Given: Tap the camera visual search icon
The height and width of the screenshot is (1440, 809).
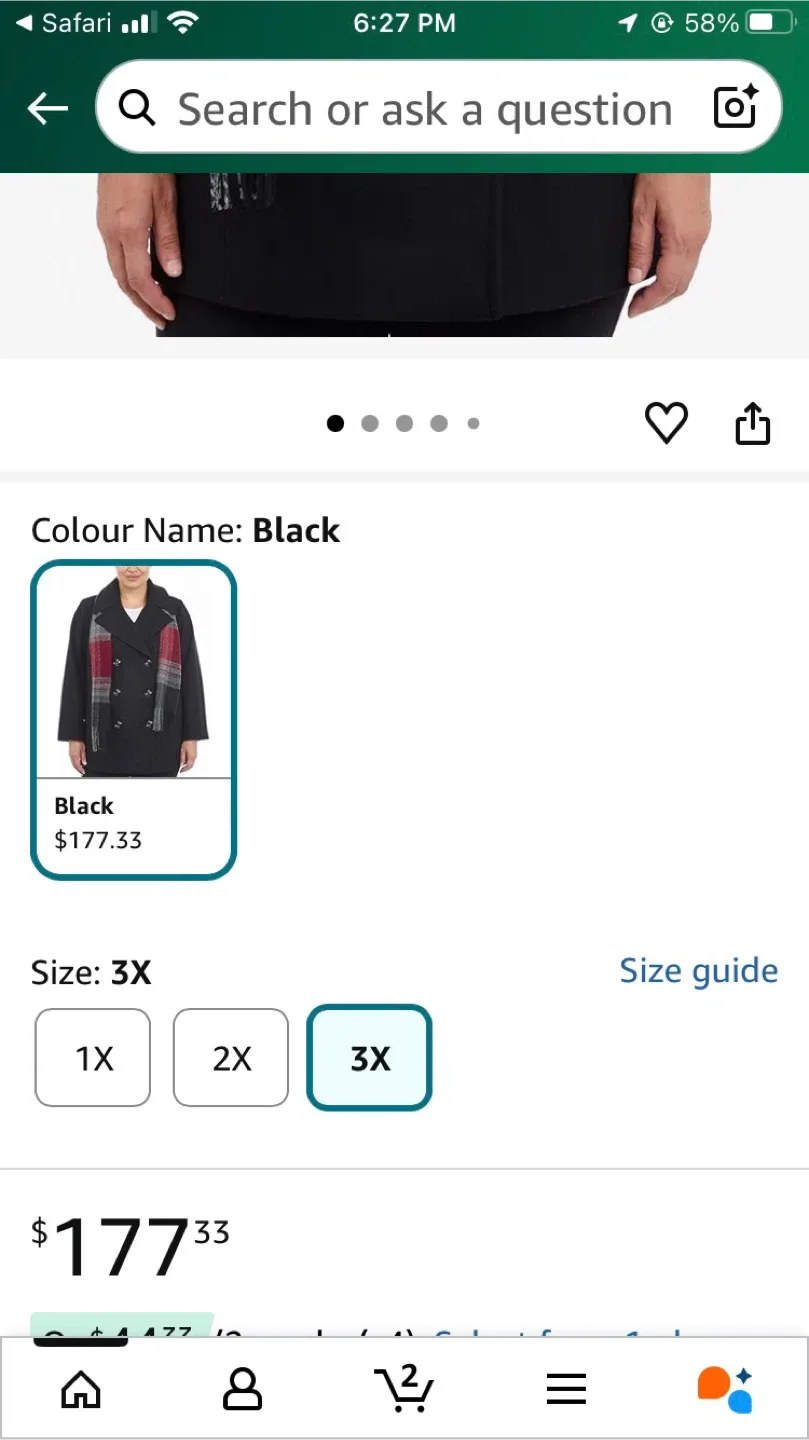Looking at the screenshot, I should pyautogui.click(x=735, y=107).
